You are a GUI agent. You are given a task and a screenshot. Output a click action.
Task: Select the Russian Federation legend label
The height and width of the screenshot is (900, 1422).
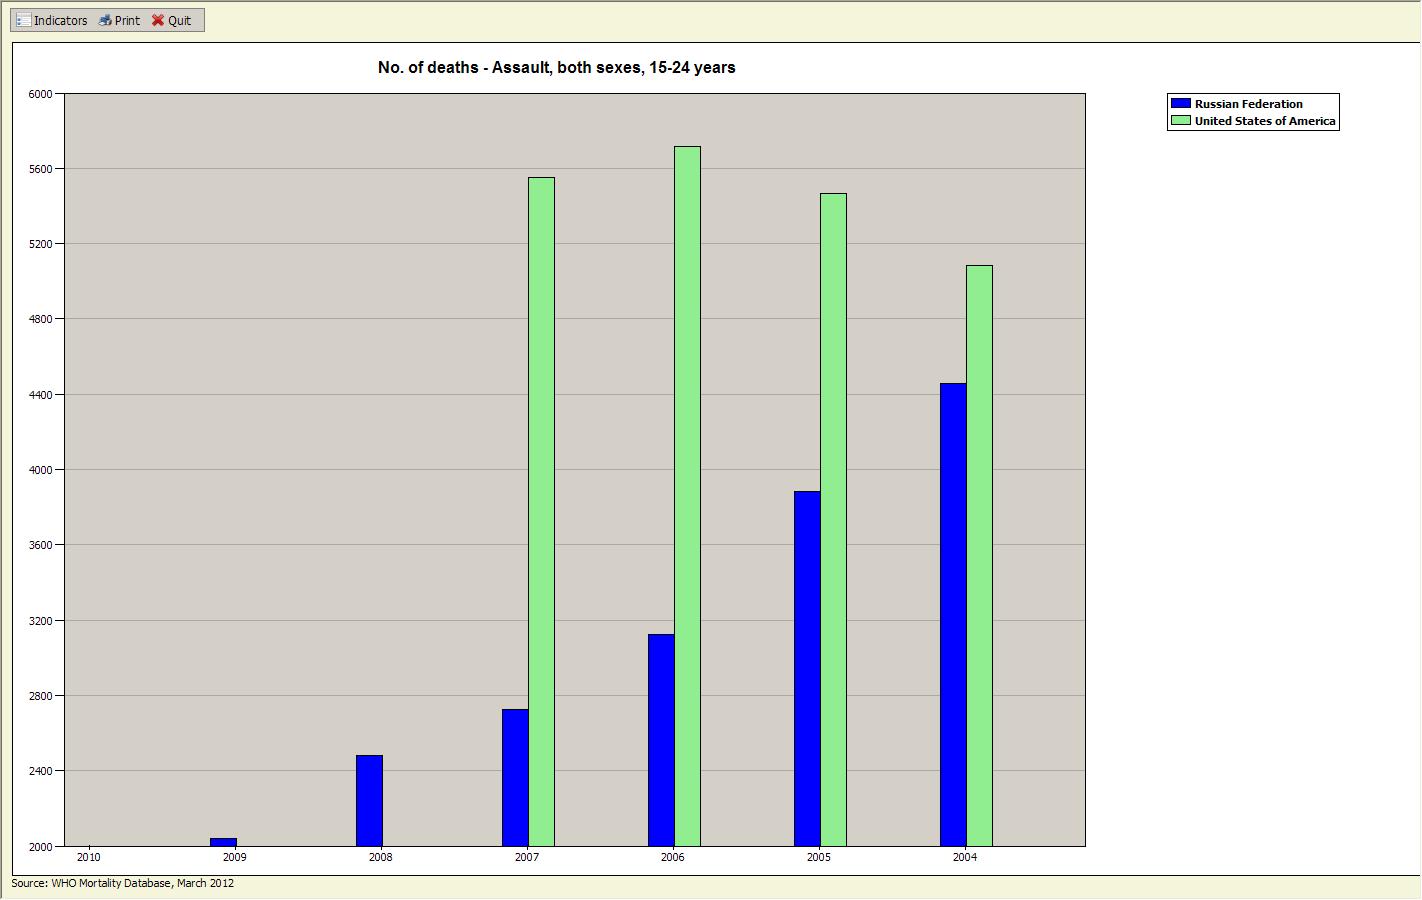click(x=1249, y=104)
